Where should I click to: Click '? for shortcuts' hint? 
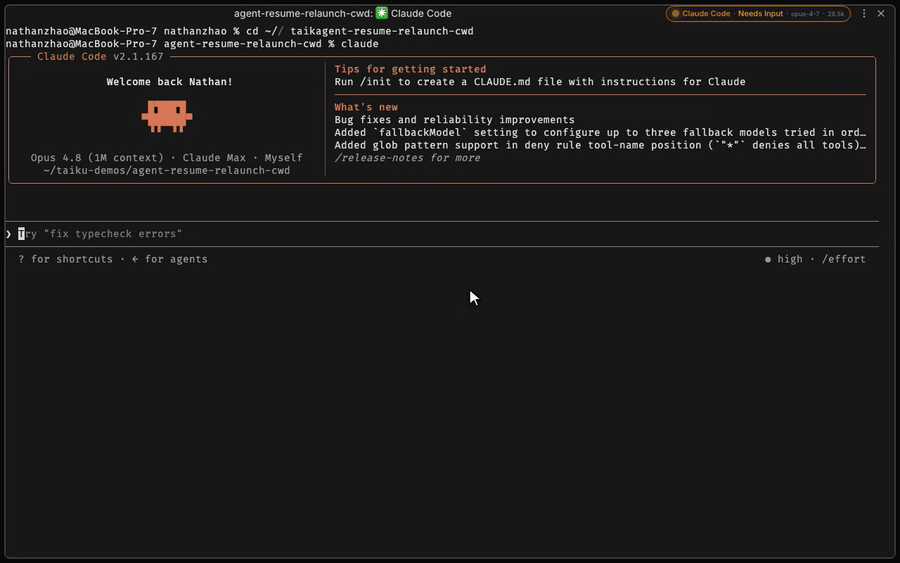tap(65, 259)
